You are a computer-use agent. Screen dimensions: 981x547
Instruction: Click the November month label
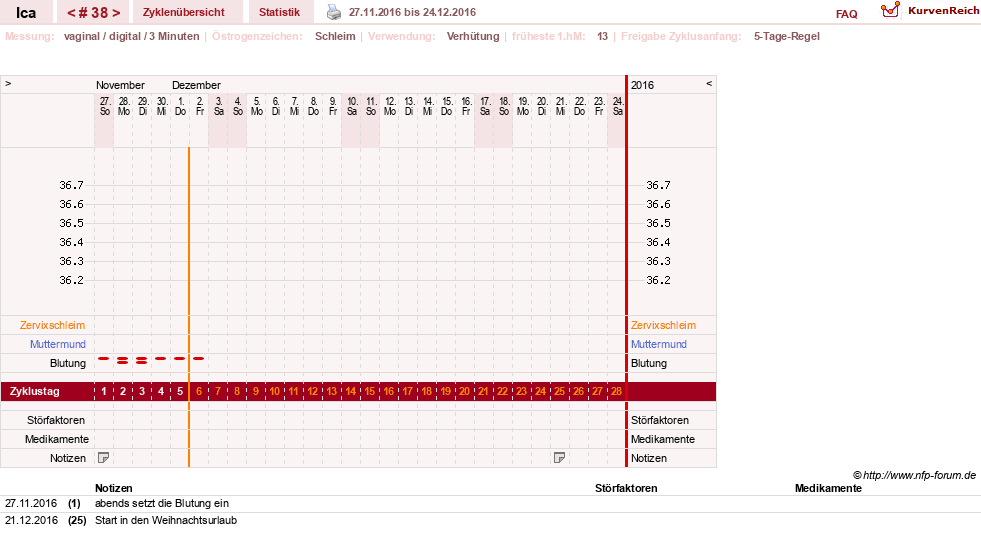(x=120, y=85)
